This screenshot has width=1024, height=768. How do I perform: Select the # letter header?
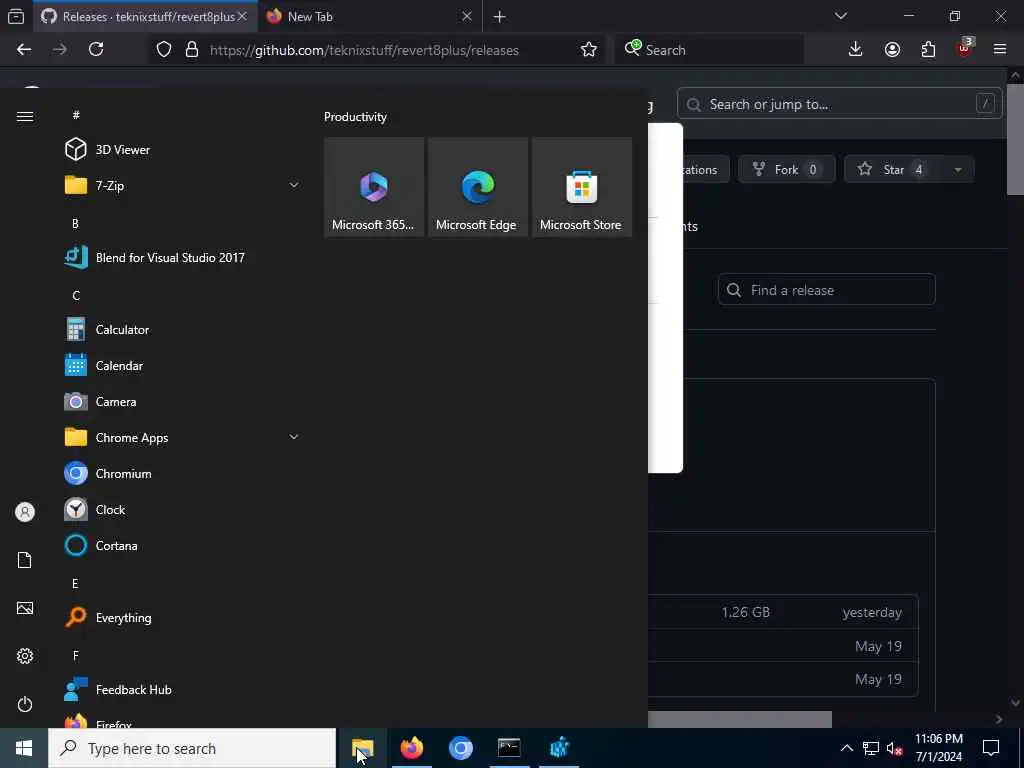76,115
